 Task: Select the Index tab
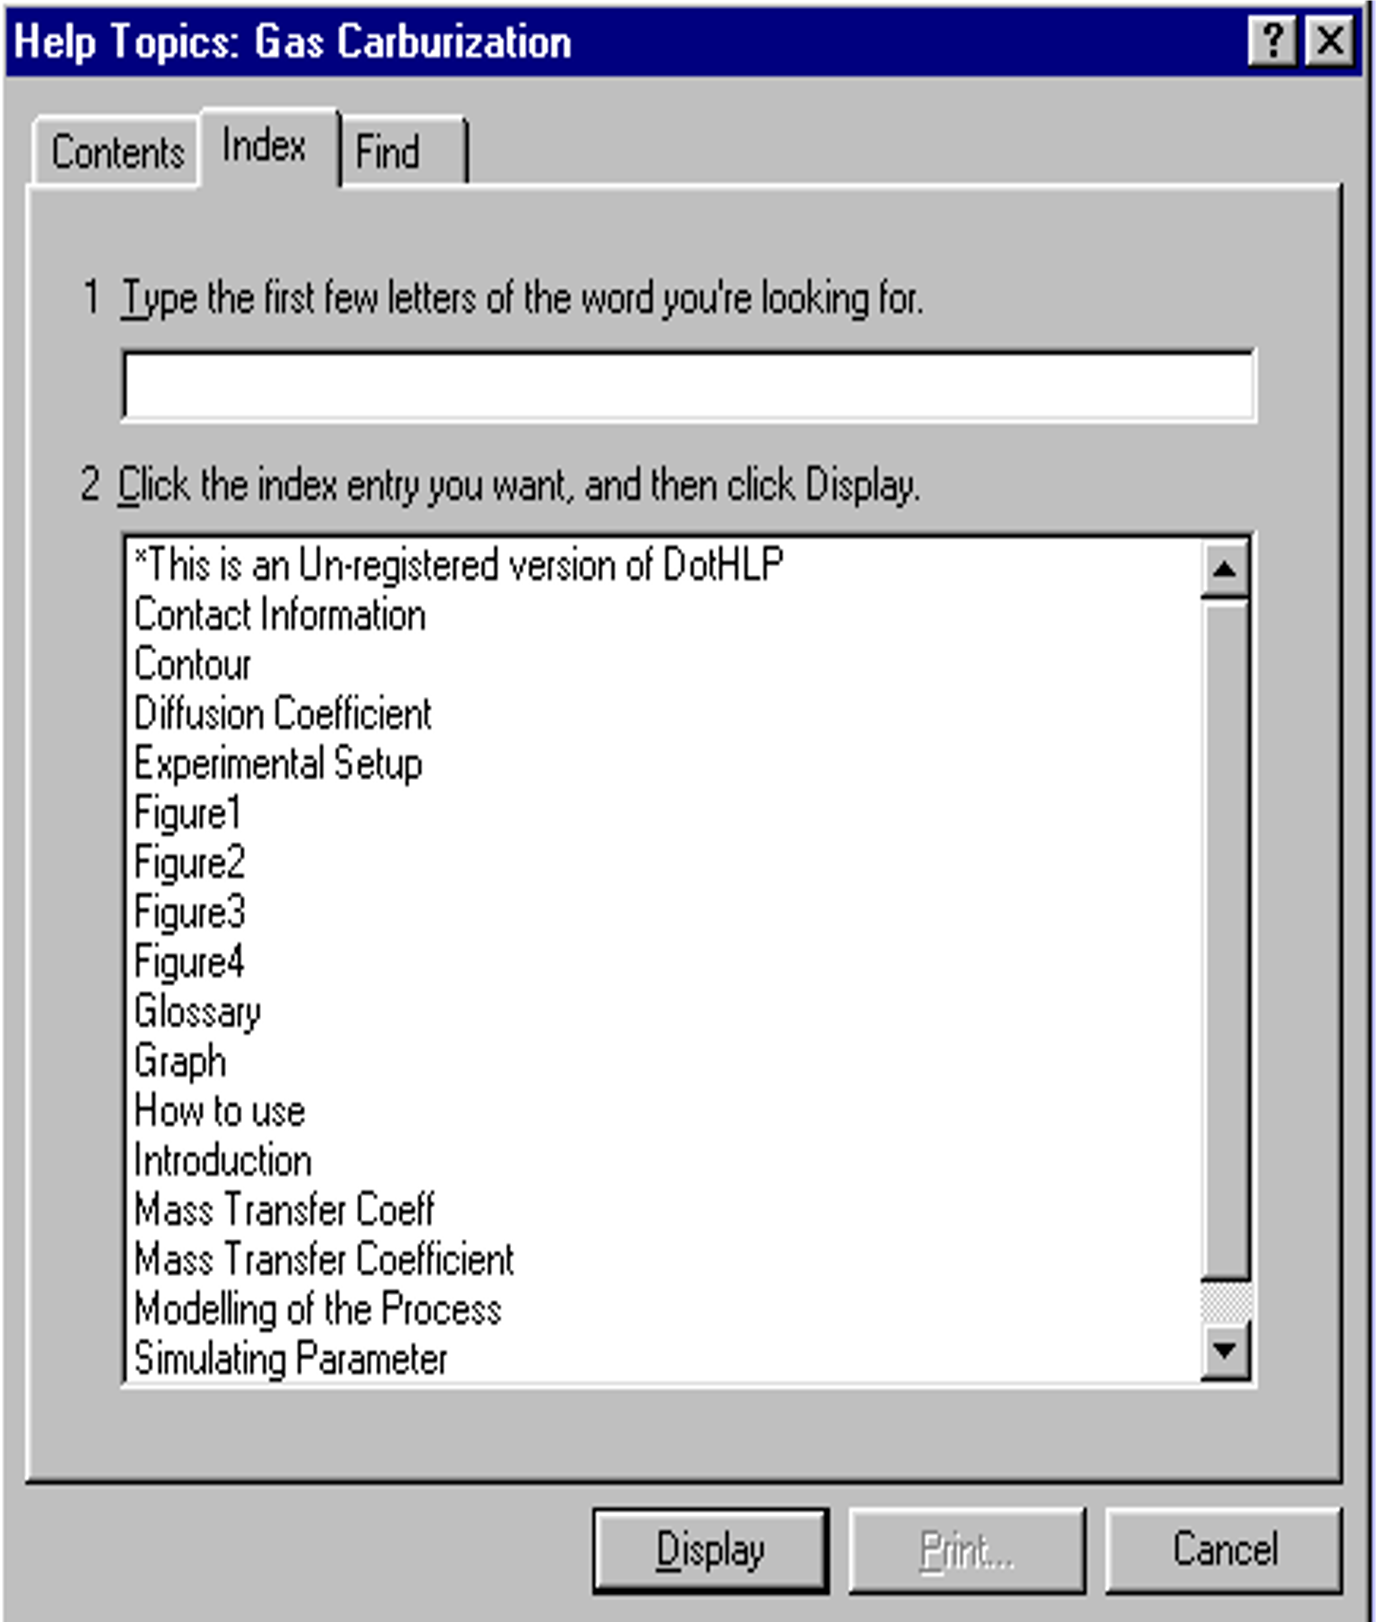(x=264, y=146)
